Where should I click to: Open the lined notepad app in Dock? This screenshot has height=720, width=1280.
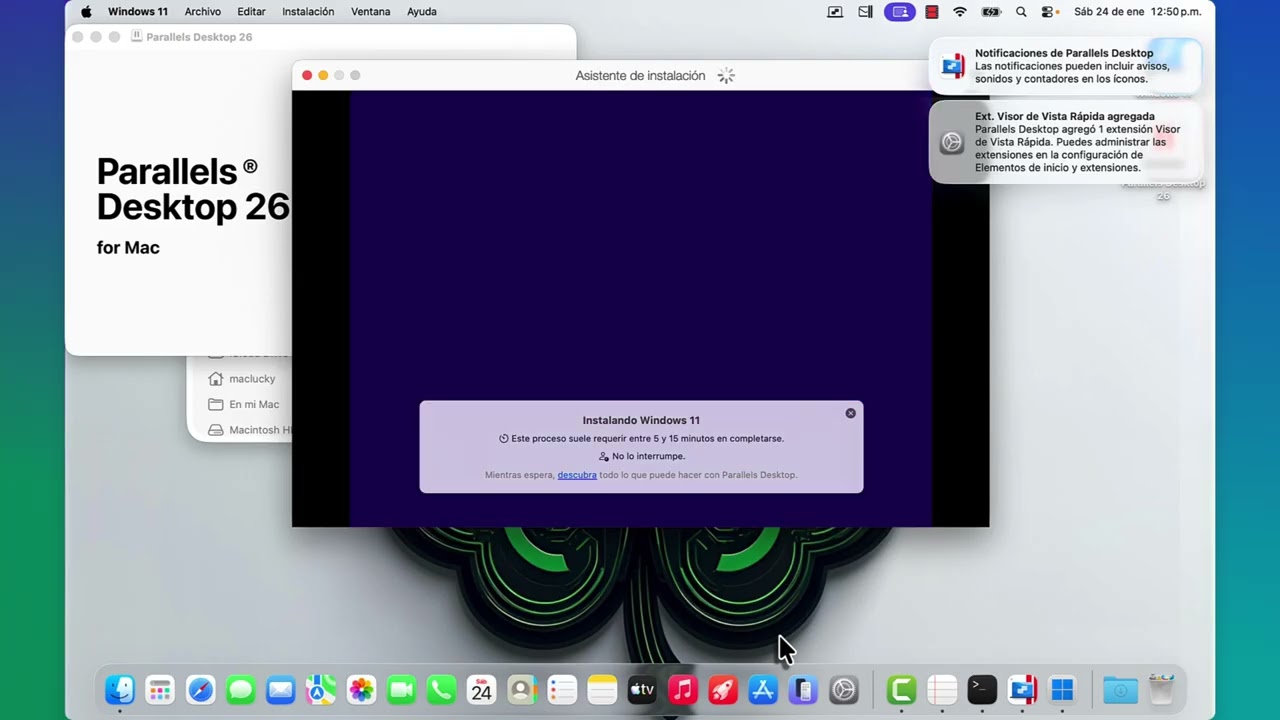tap(941, 690)
